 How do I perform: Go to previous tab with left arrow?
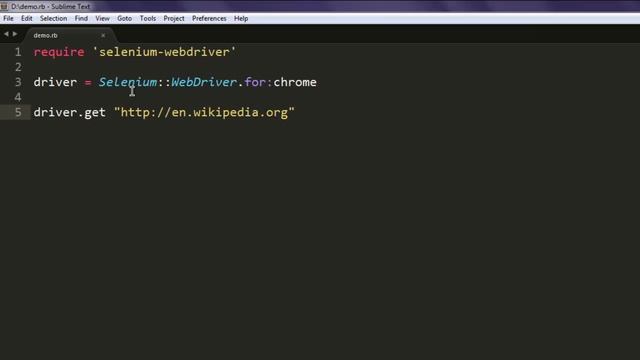[6, 34]
